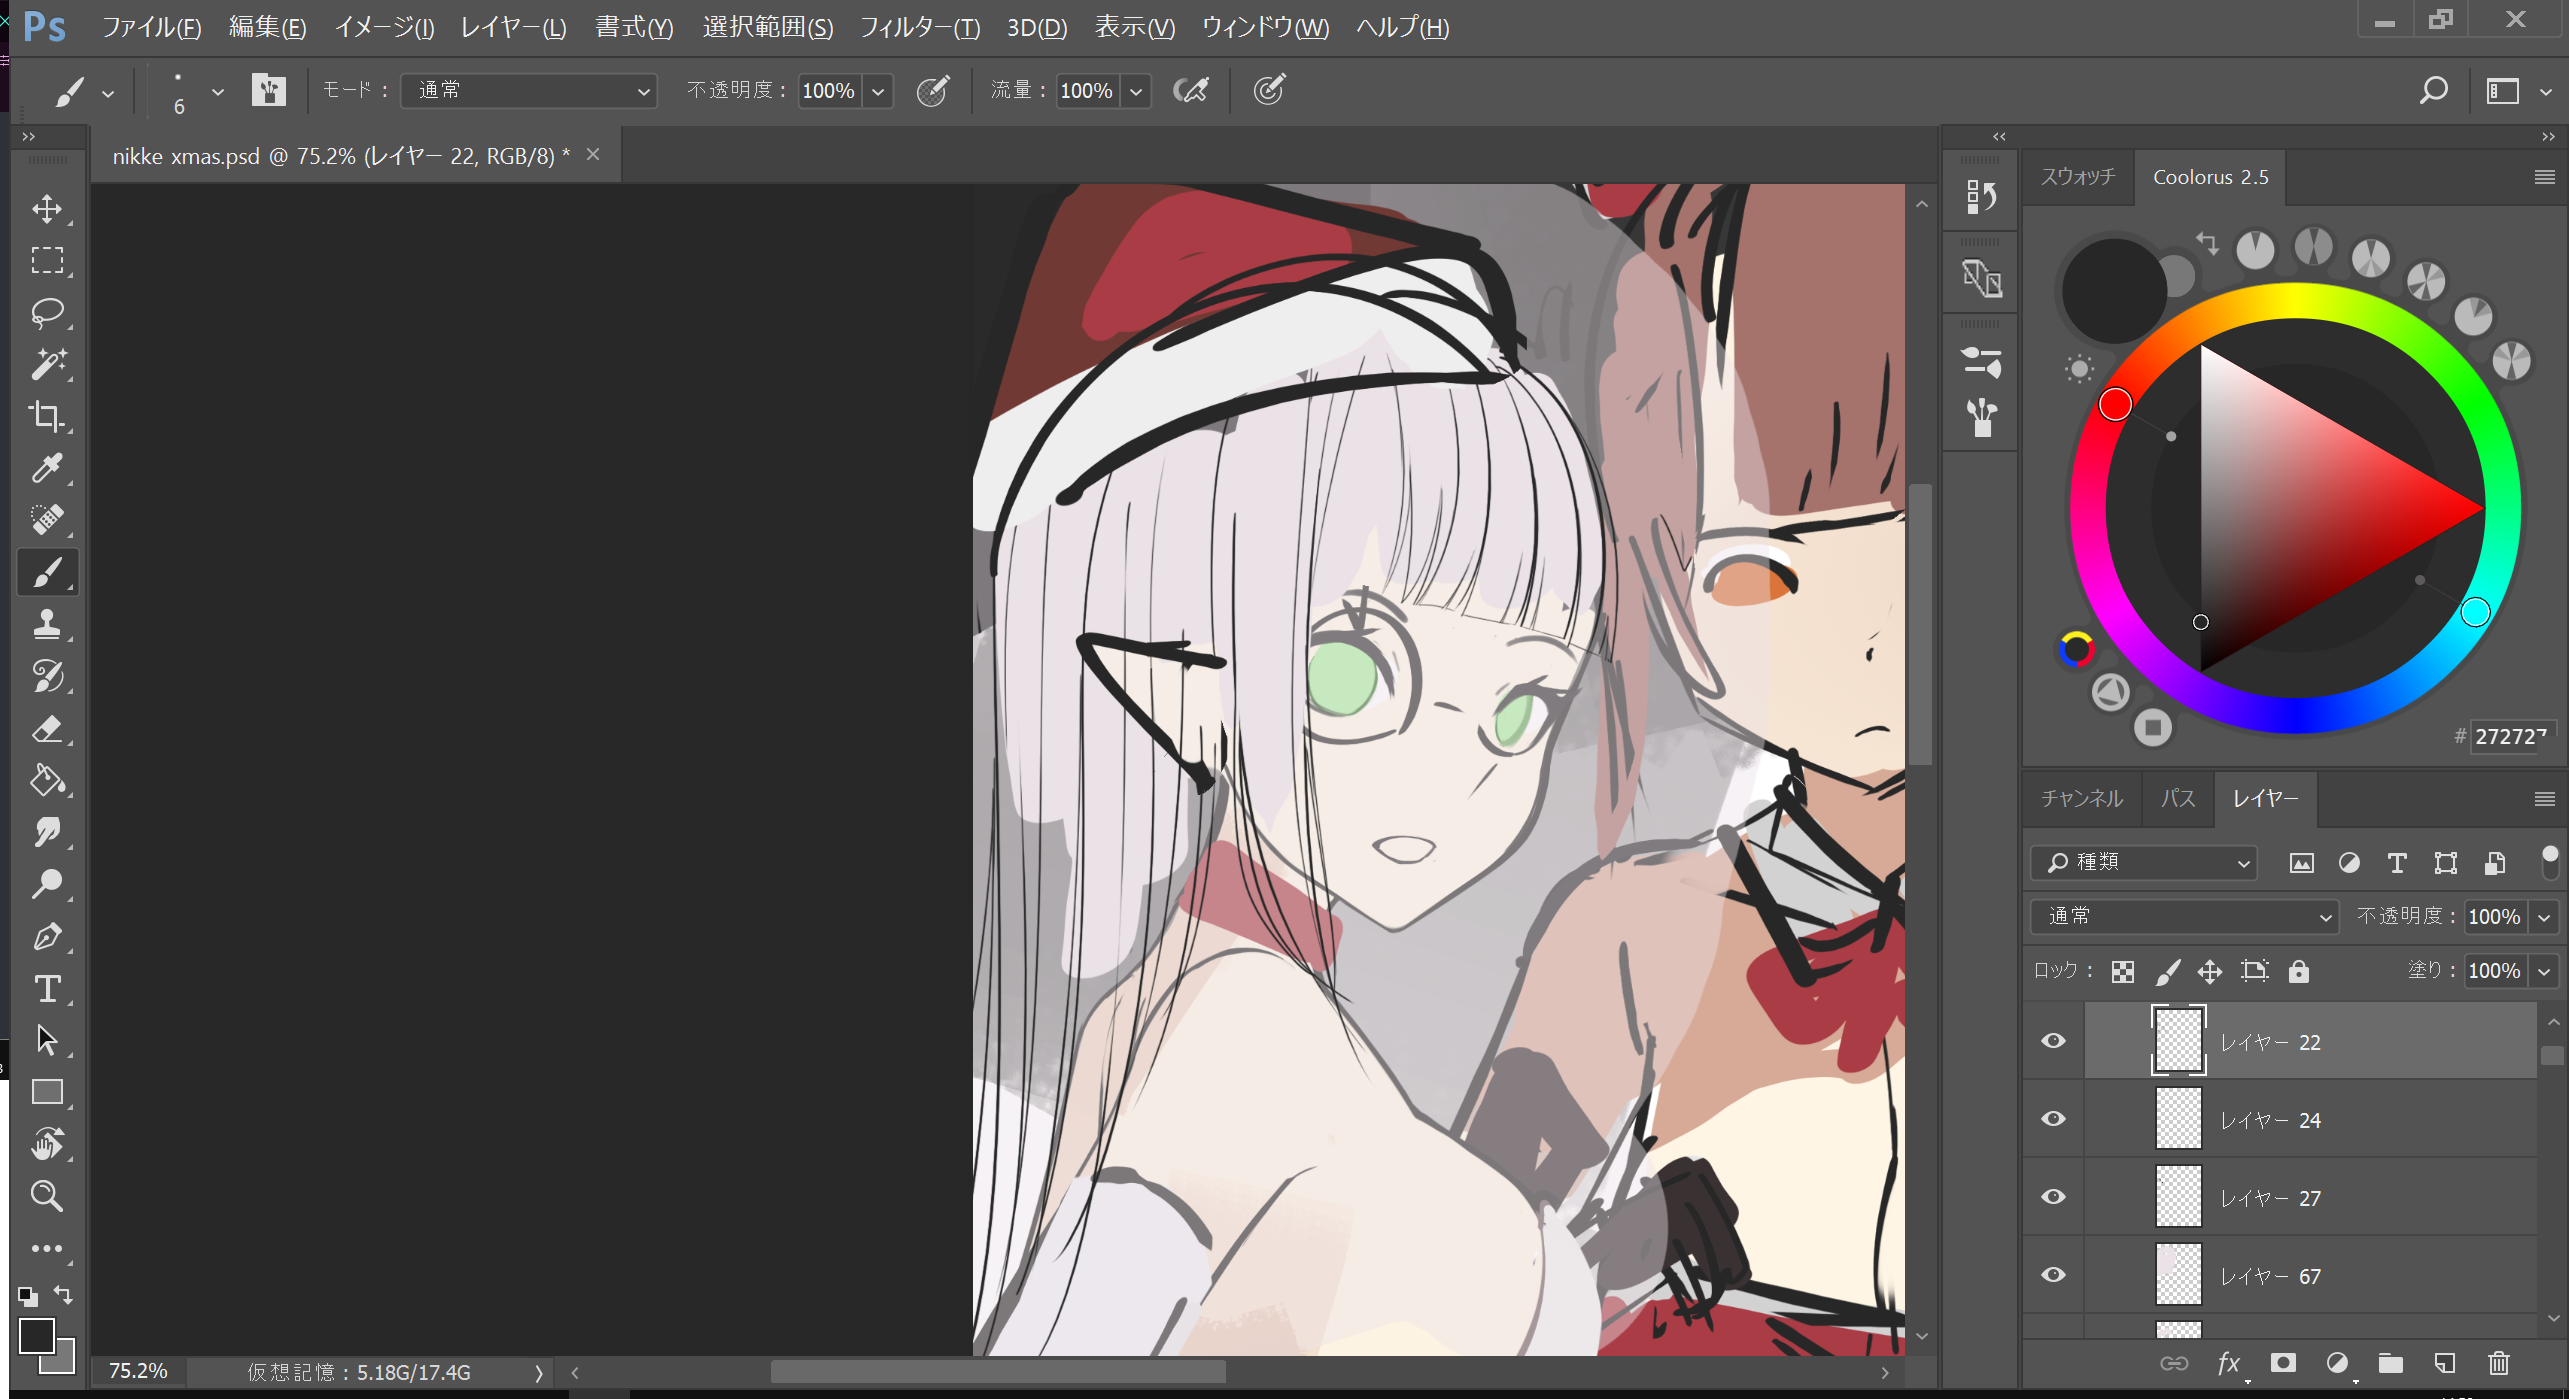This screenshot has height=1399, width=2569.
Task: Click the Search magnifier in options bar
Action: coord(2432,91)
